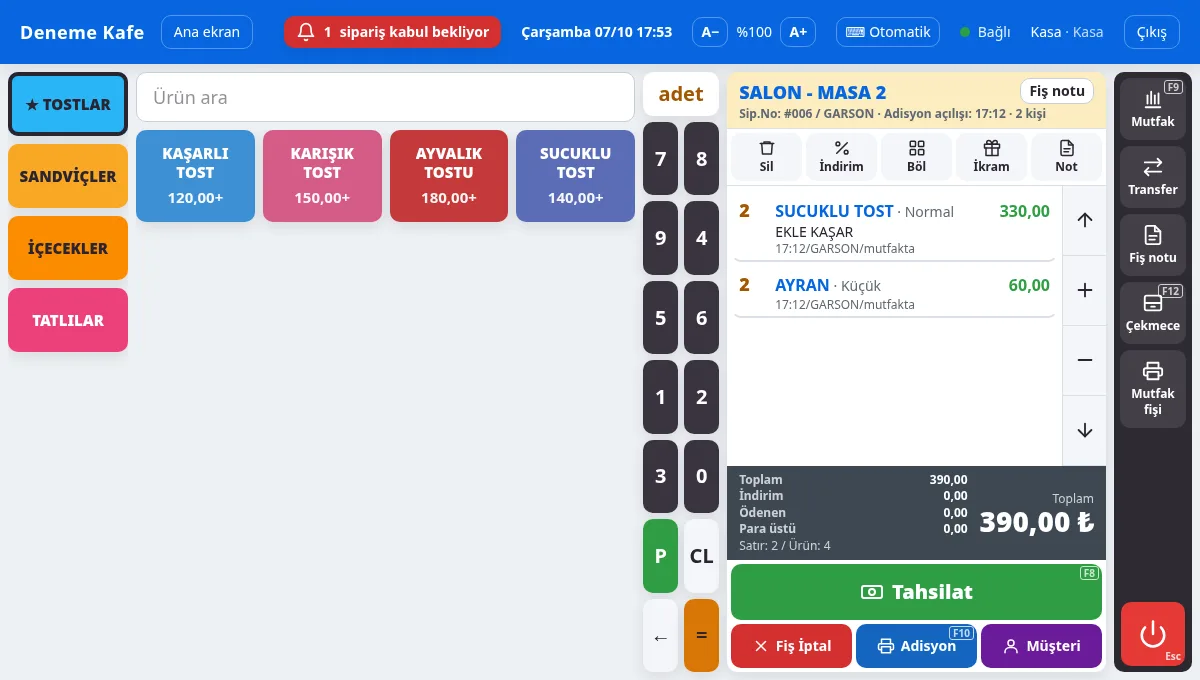Image resolution: width=1200 pixels, height=680 pixels.
Task: Click the Transfer arrows icon
Action: click(x=1153, y=166)
